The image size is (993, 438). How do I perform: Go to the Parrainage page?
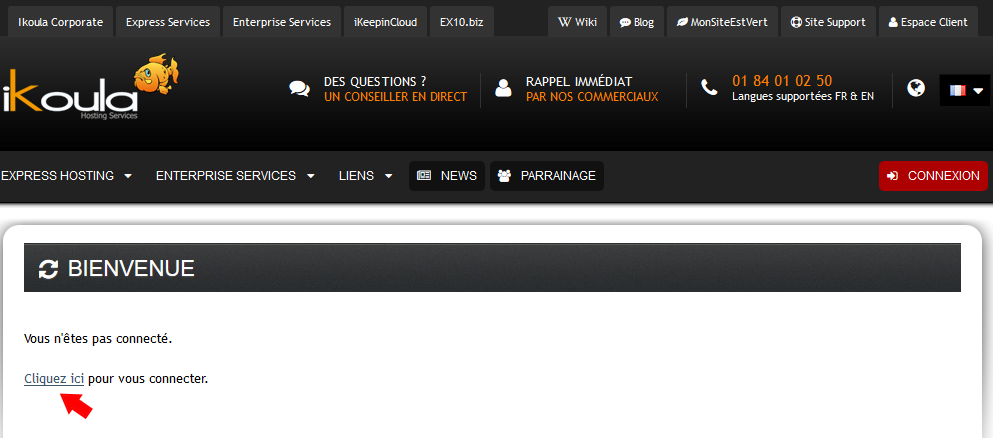pyautogui.click(x=547, y=176)
